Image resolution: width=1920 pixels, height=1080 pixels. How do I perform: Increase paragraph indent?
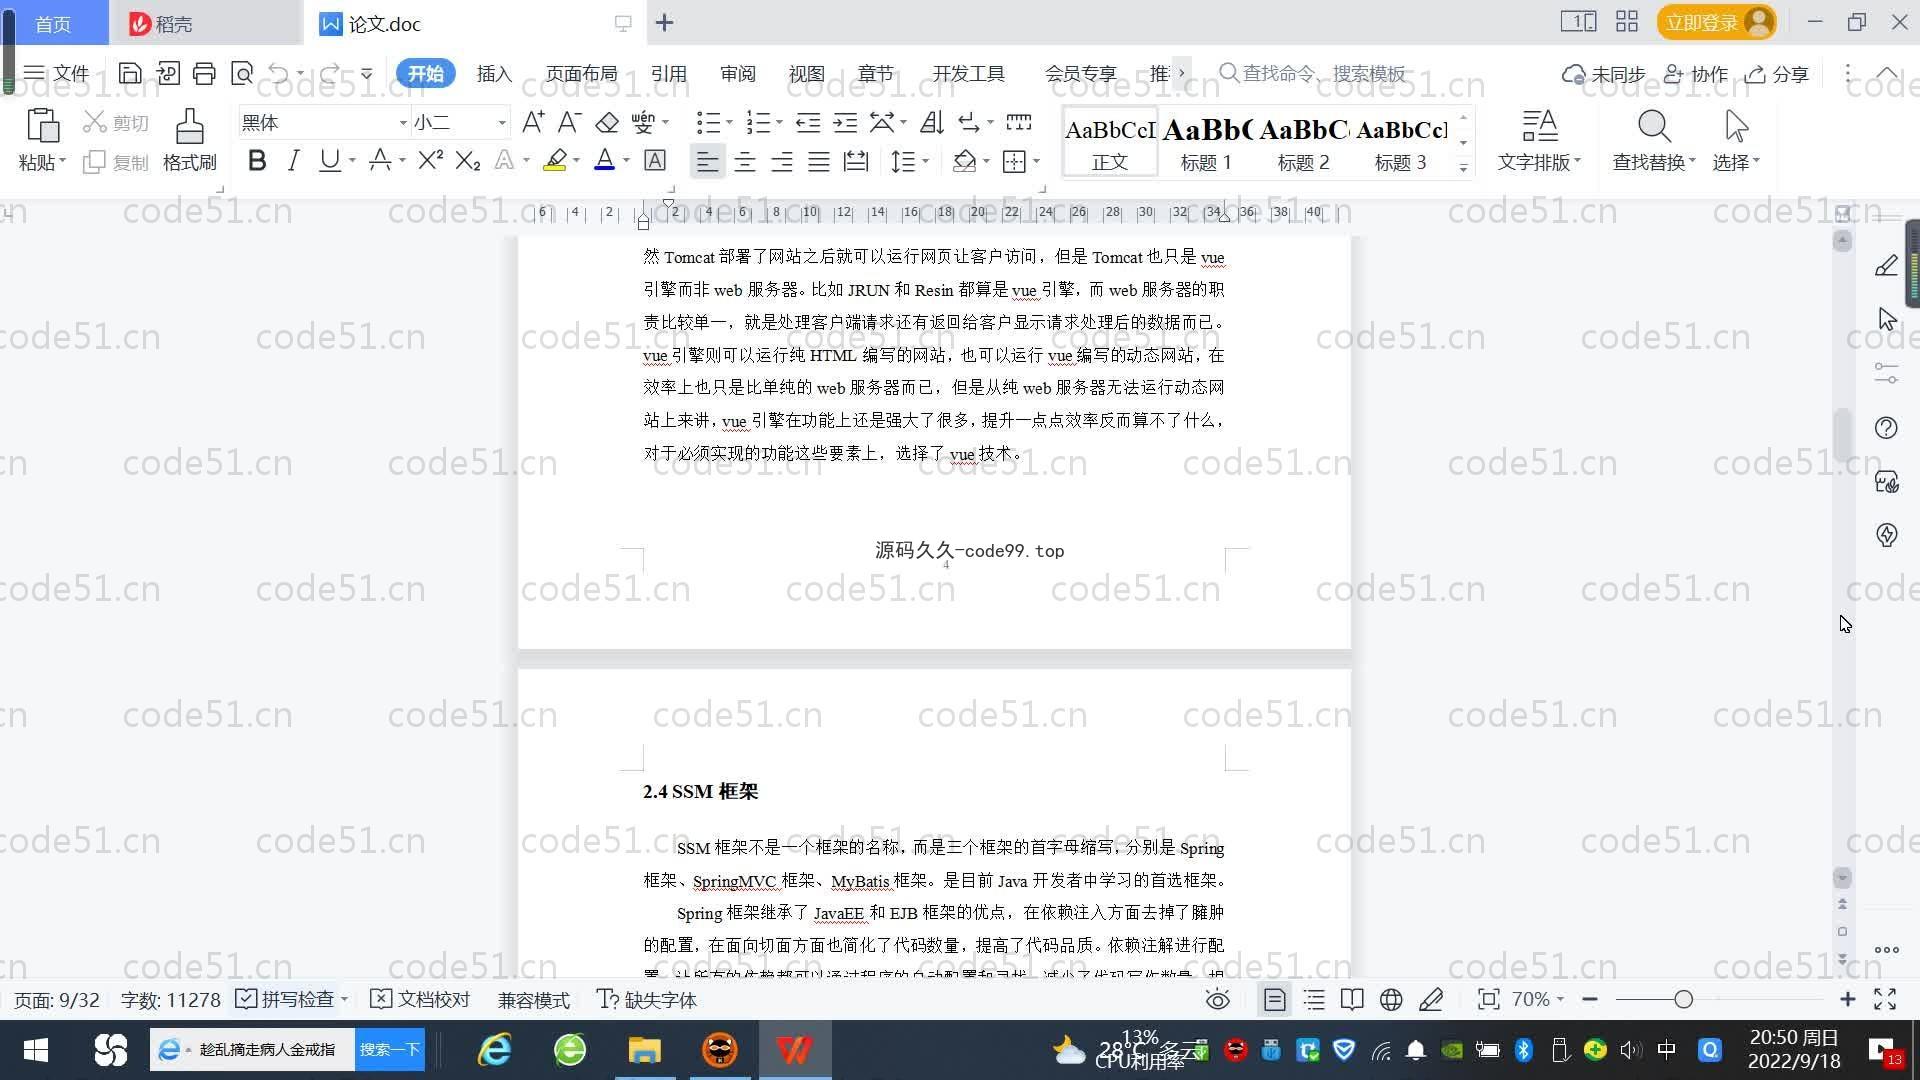[x=845, y=123]
